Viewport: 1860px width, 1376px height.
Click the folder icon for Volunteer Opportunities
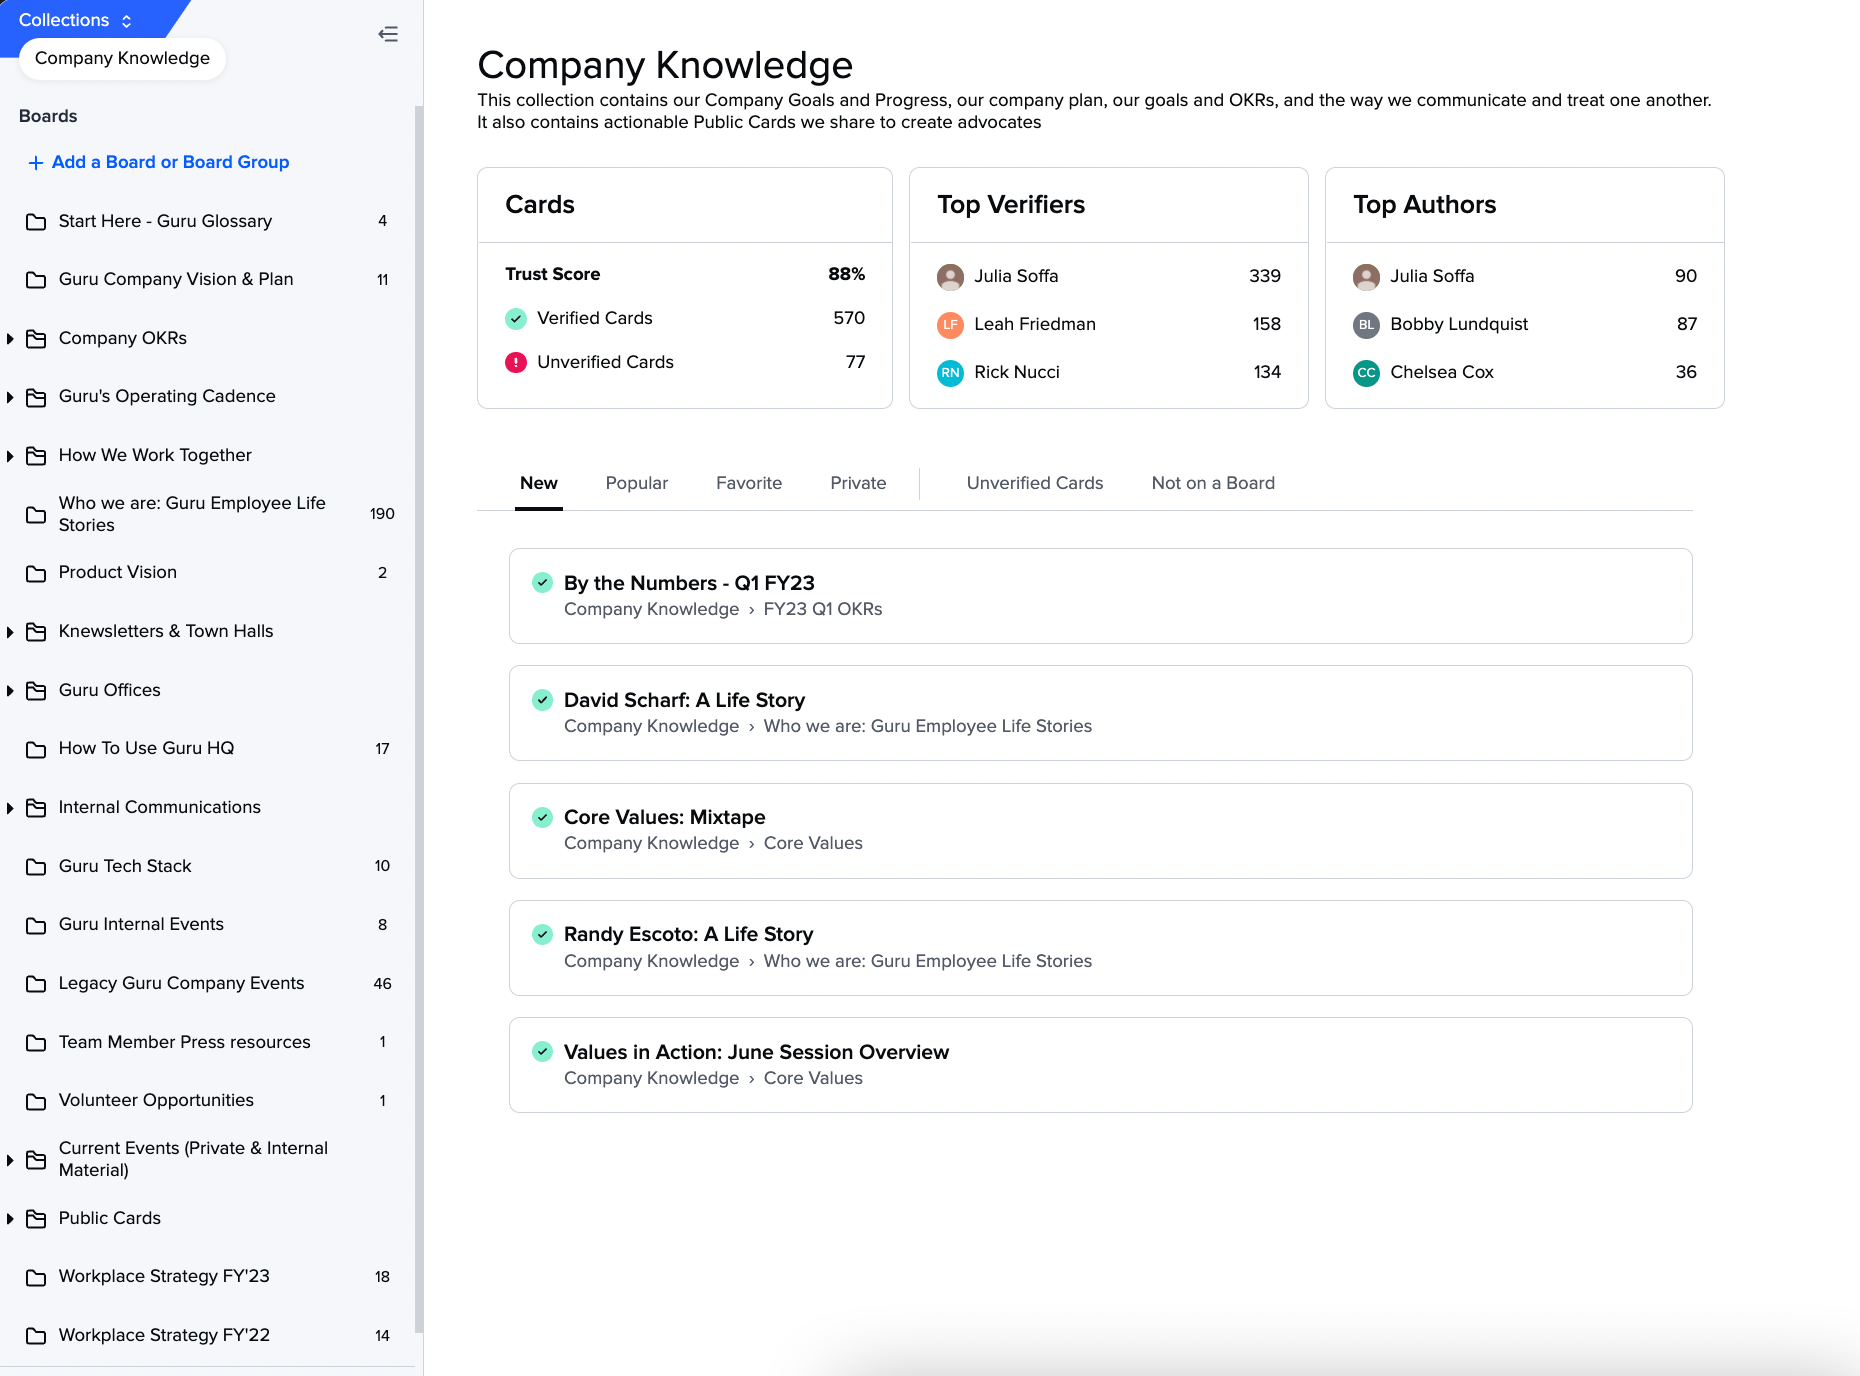click(36, 1101)
